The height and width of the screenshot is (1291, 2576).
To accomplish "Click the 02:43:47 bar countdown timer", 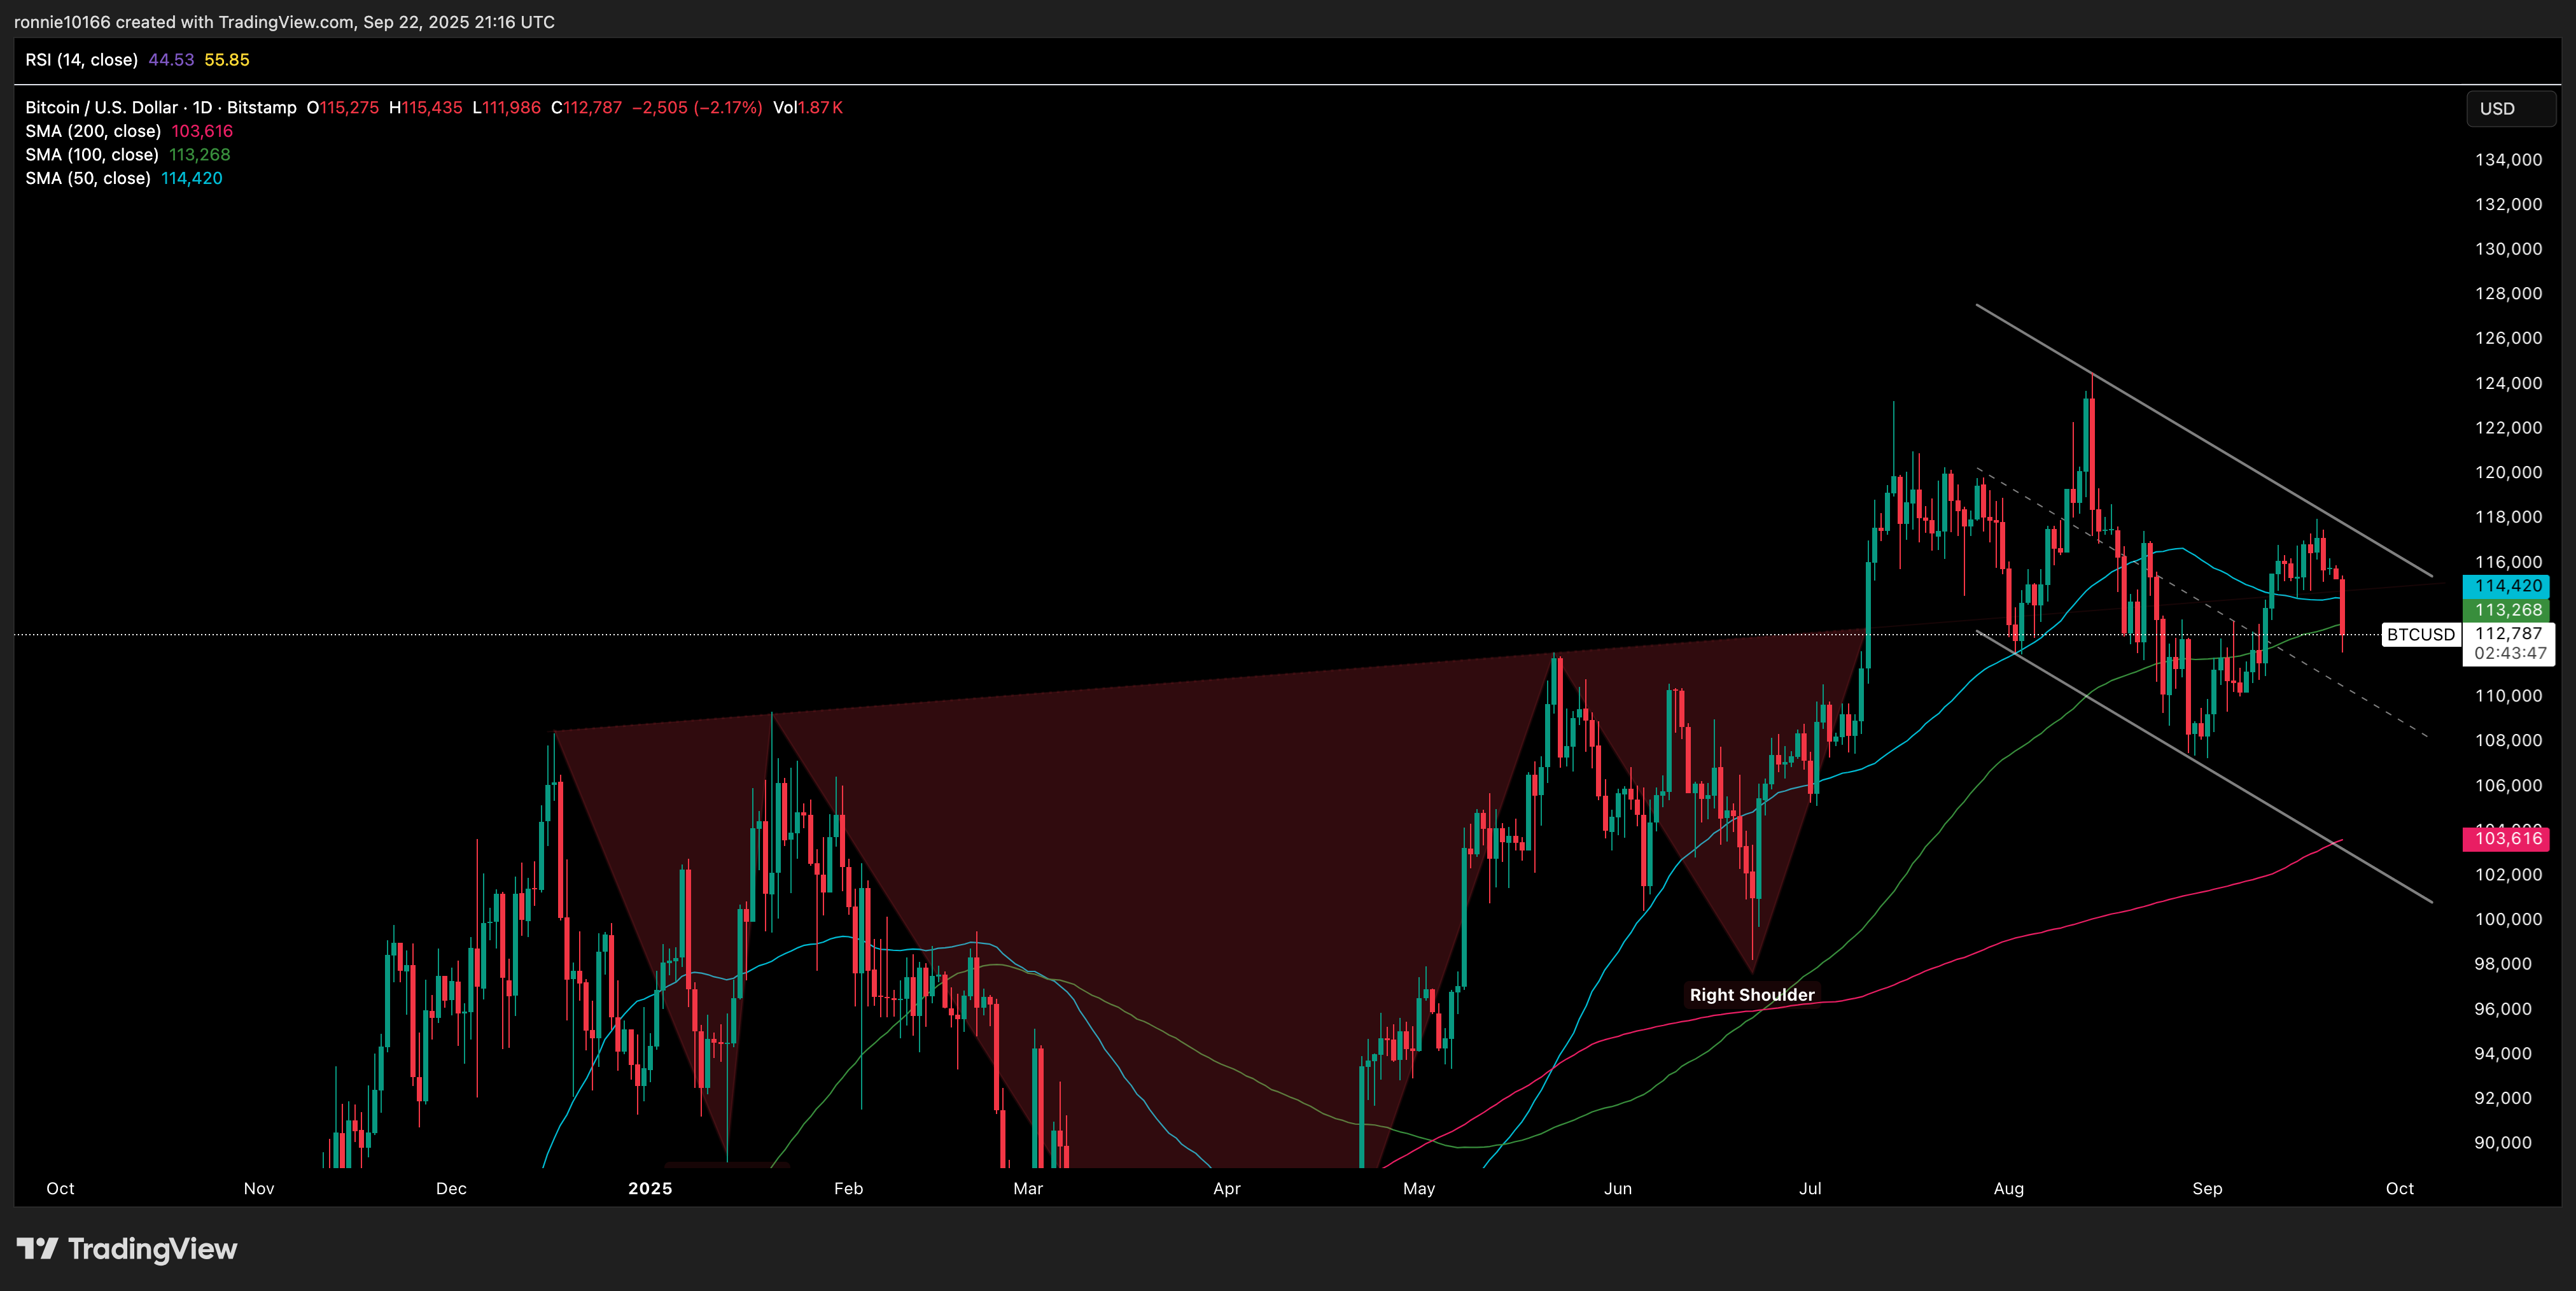I will (x=2510, y=653).
